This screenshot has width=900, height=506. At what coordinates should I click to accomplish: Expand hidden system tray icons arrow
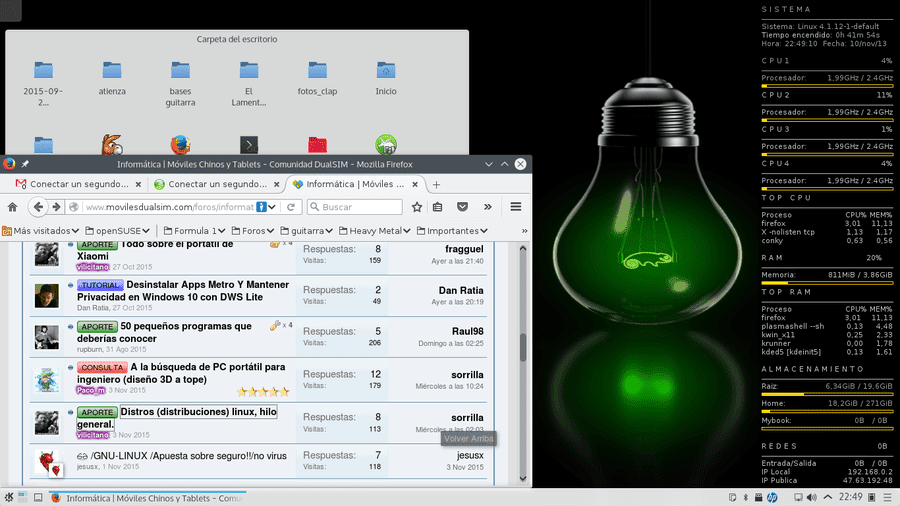[828, 497]
